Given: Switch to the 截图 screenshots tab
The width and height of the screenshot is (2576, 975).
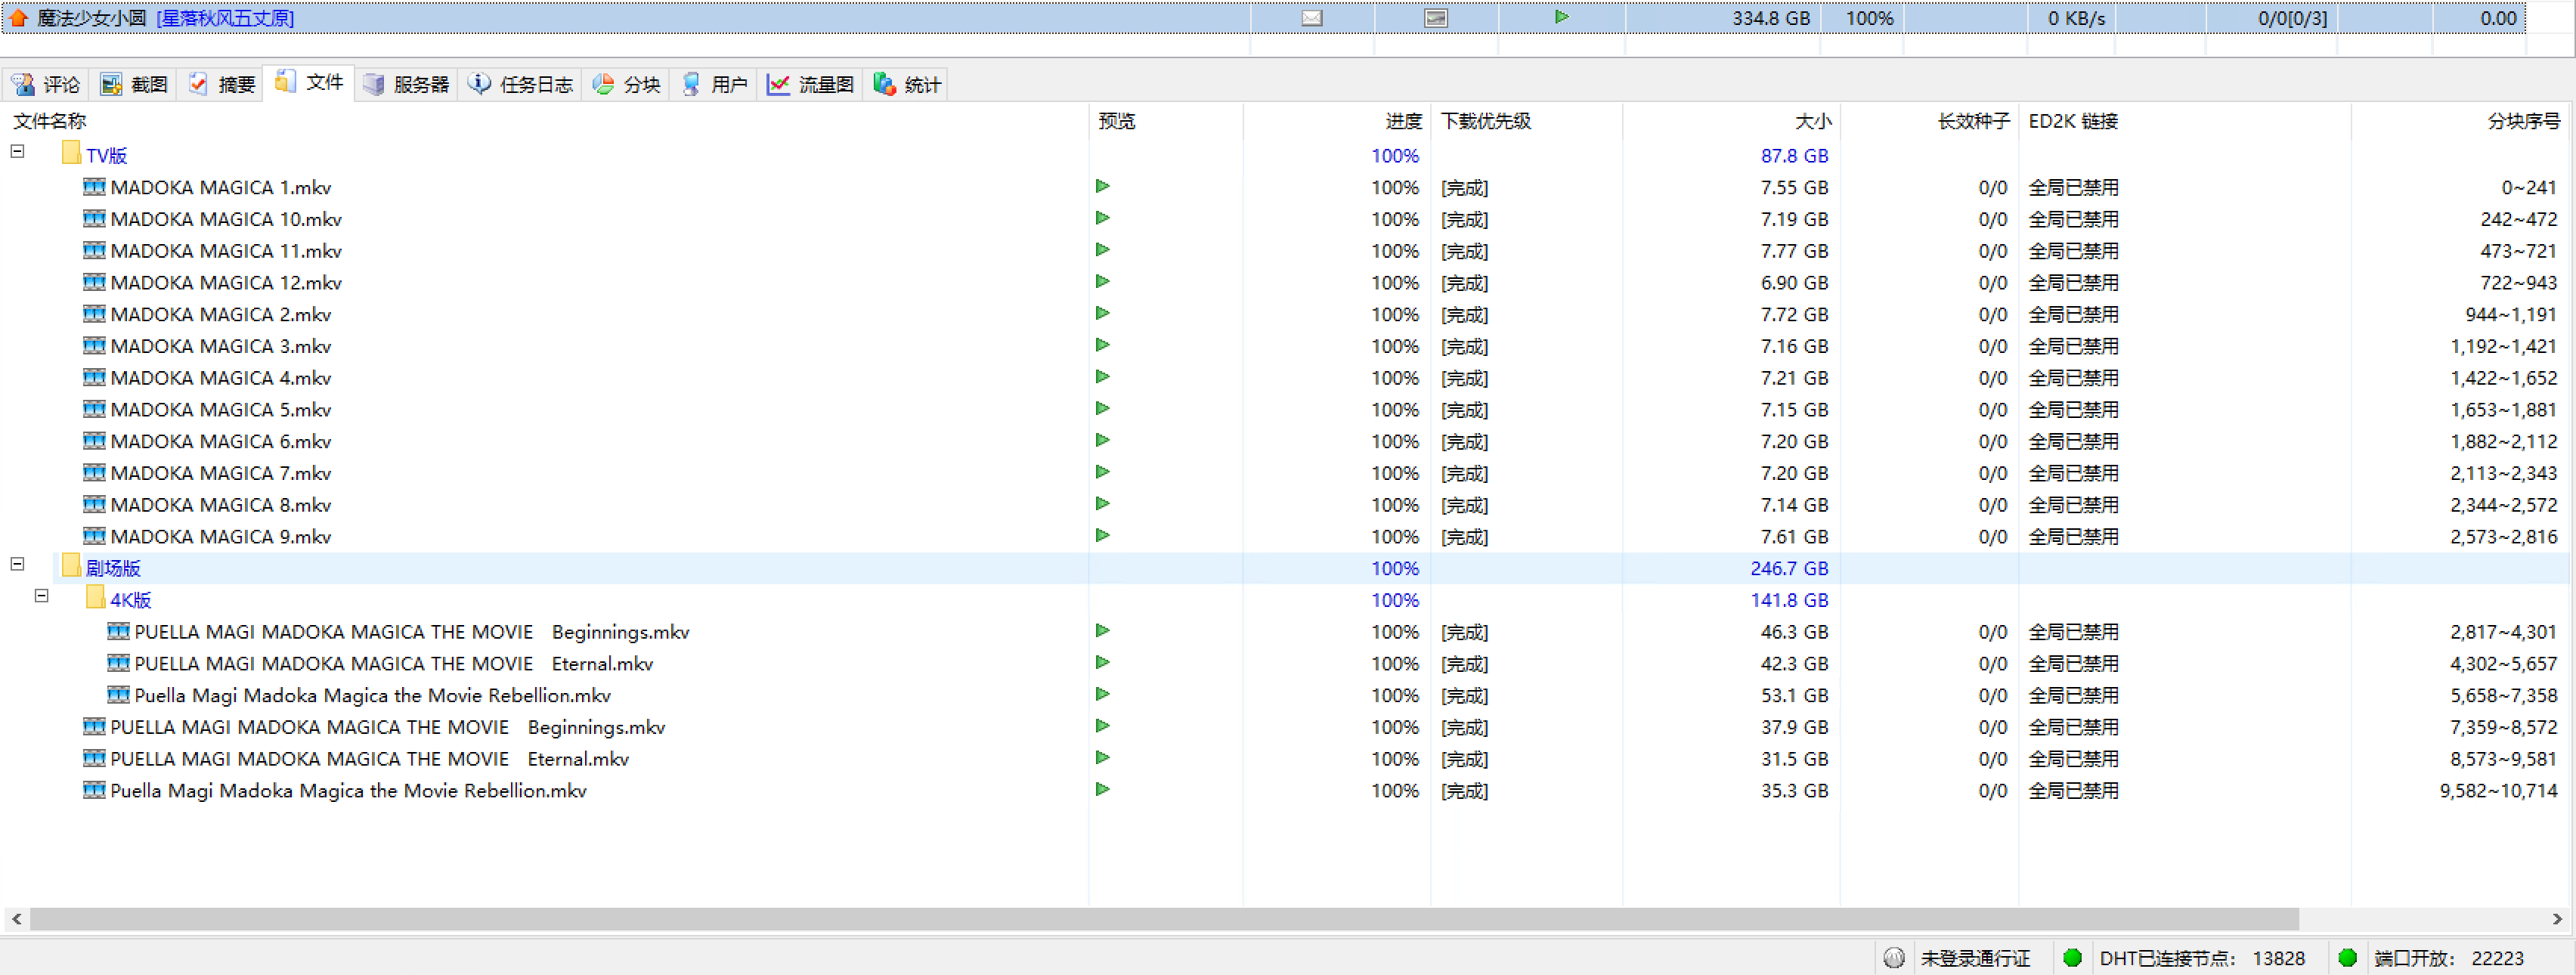Looking at the screenshot, I should coord(134,85).
